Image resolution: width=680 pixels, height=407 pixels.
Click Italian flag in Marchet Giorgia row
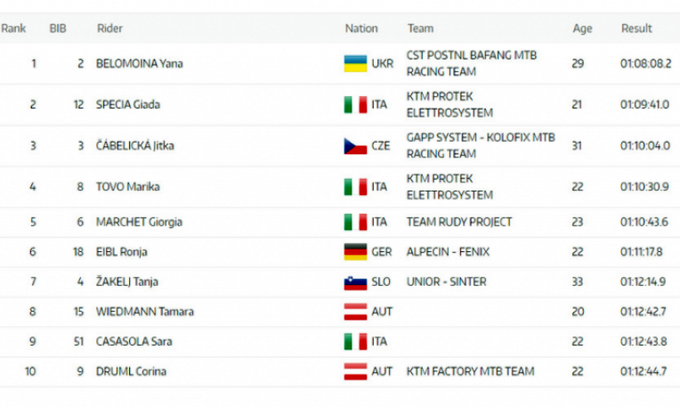click(352, 222)
